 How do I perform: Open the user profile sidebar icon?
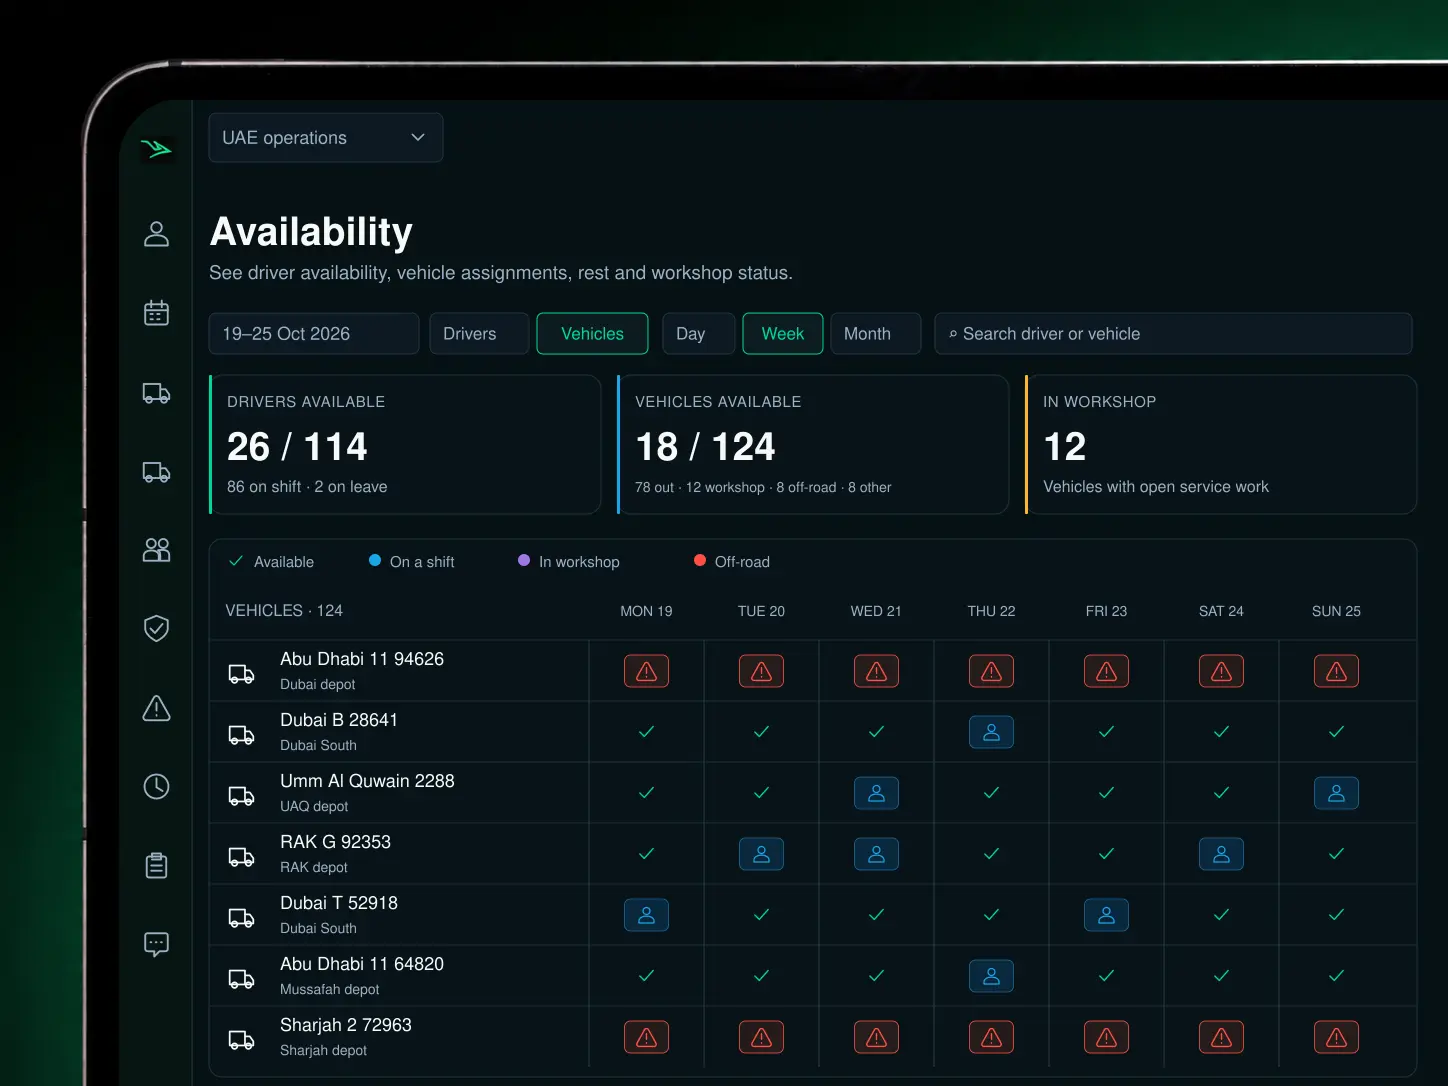156,234
